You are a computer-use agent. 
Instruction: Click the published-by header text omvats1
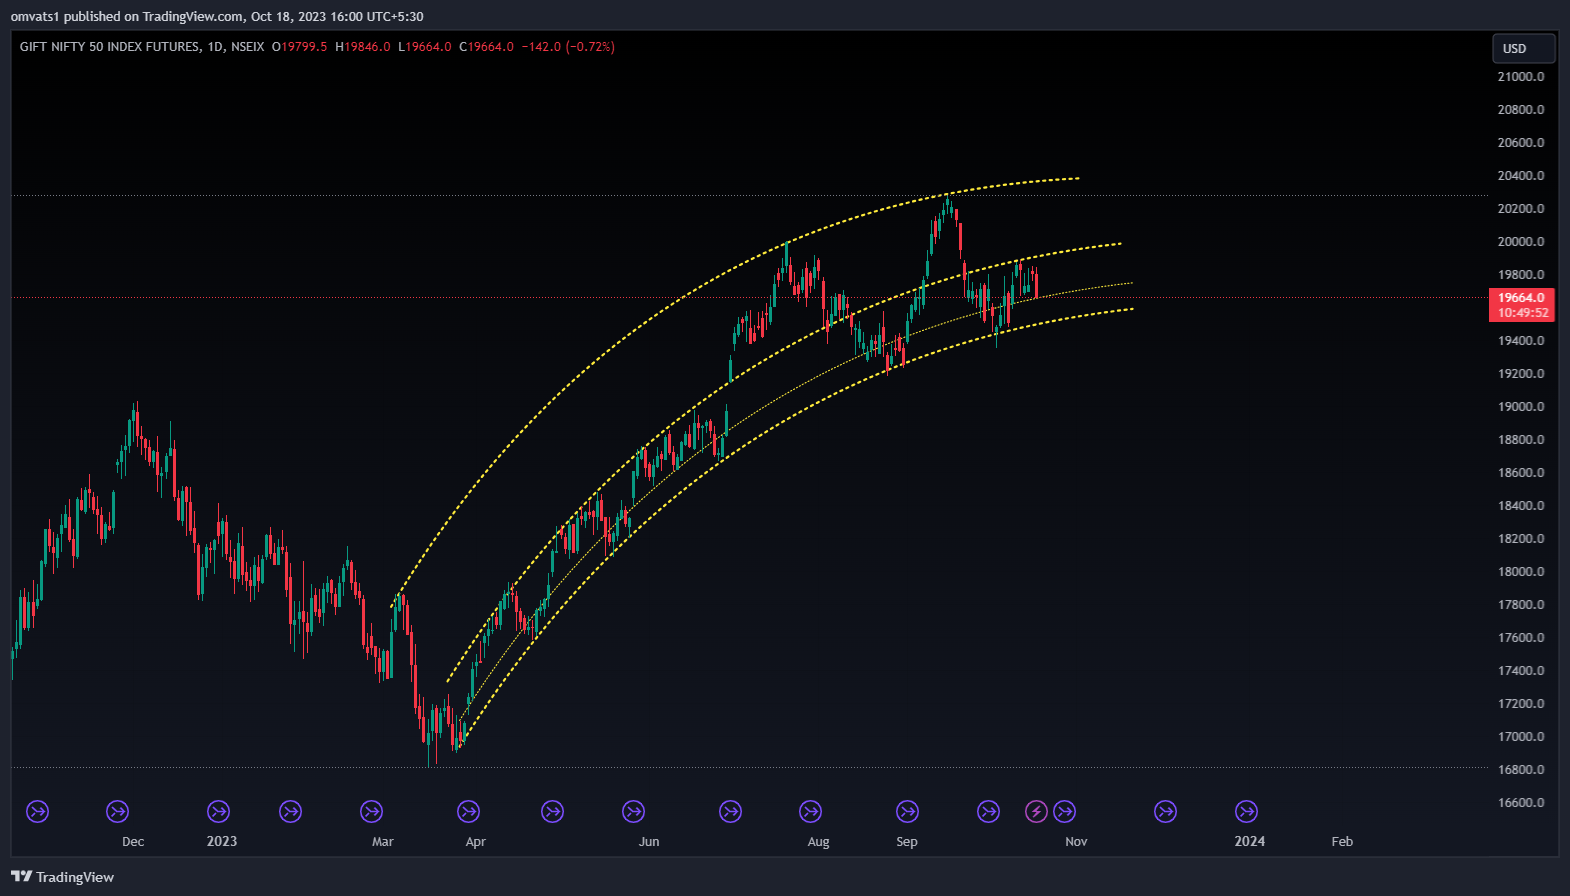coord(35,16)
